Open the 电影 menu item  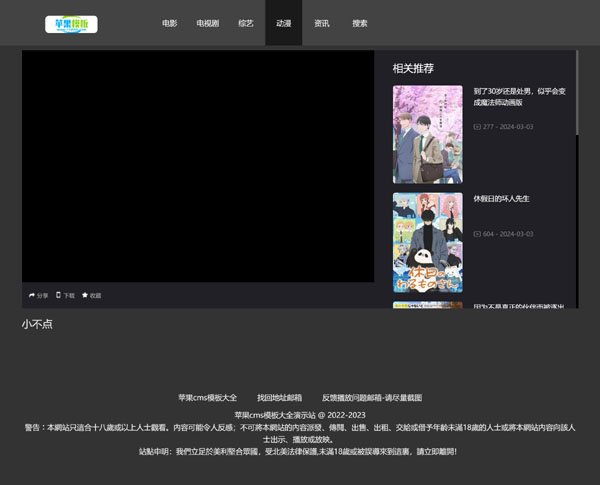(169, 23)
